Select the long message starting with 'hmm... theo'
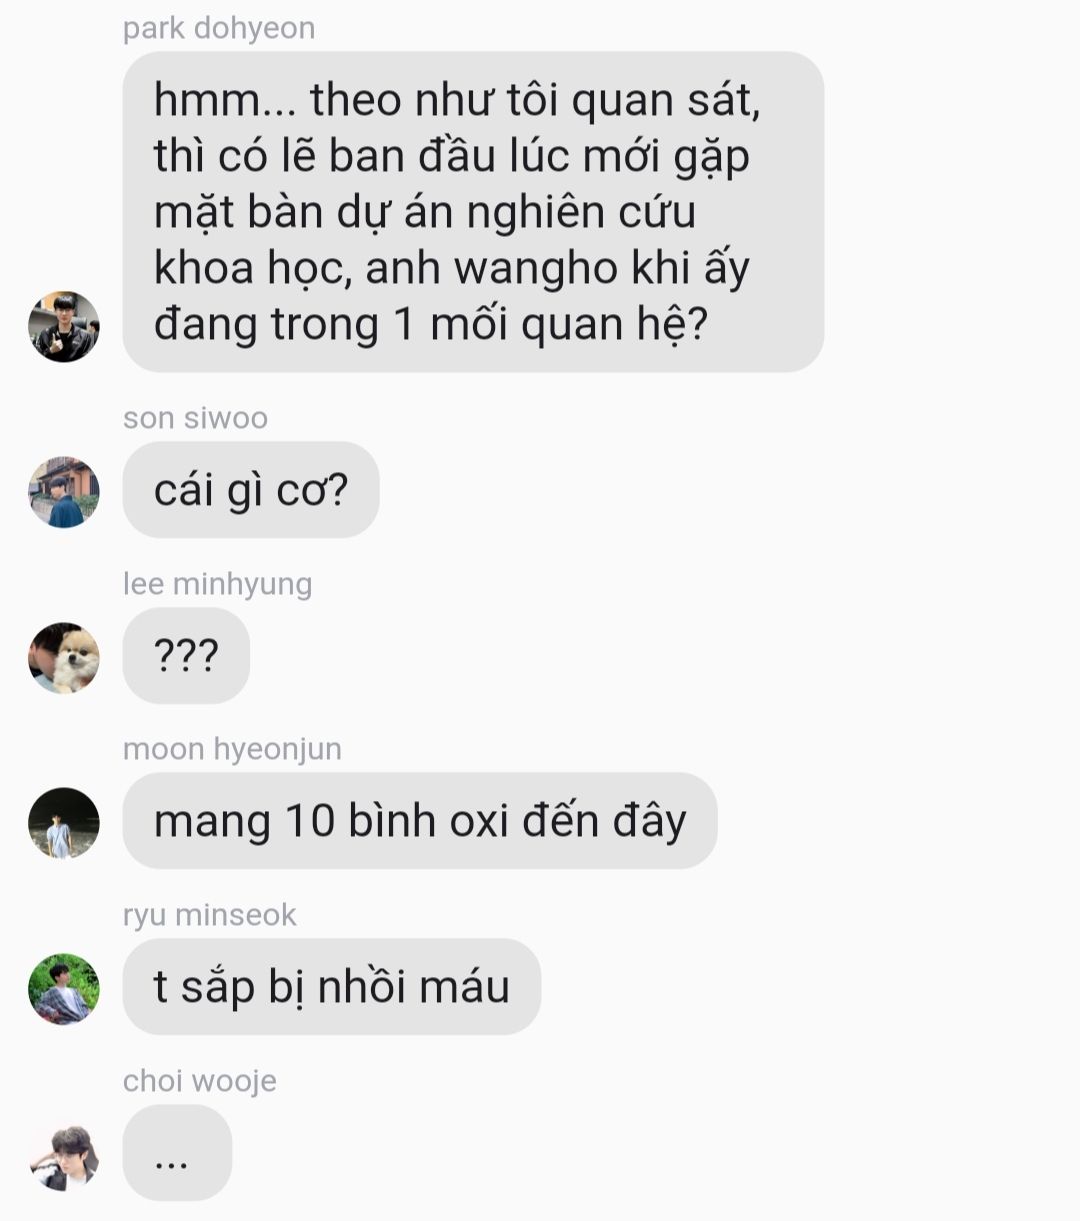Image resolution: width=1080 pixels, height=1221 pixels. tap(473, 212)
